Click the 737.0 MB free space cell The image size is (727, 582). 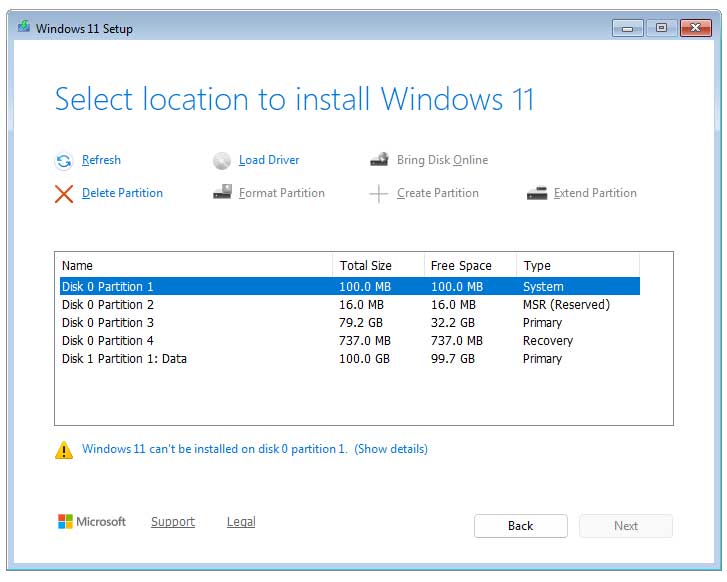457,341
